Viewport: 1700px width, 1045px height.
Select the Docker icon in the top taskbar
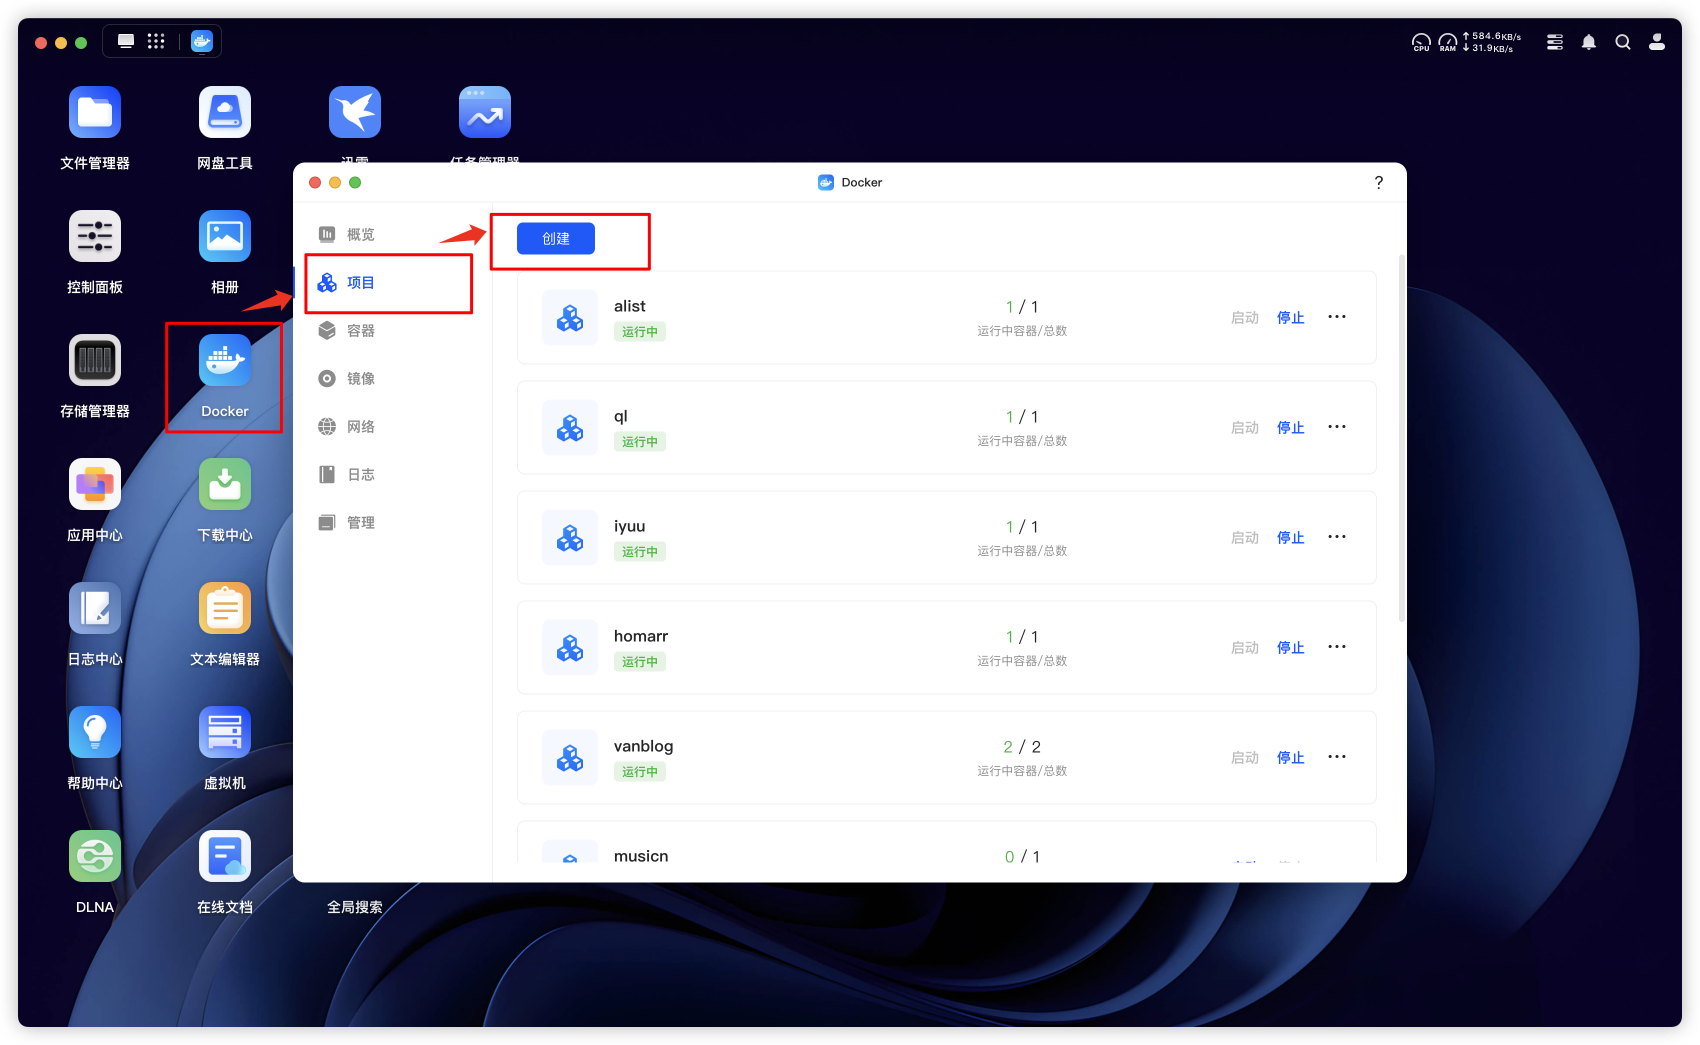(x=202, y=41)
